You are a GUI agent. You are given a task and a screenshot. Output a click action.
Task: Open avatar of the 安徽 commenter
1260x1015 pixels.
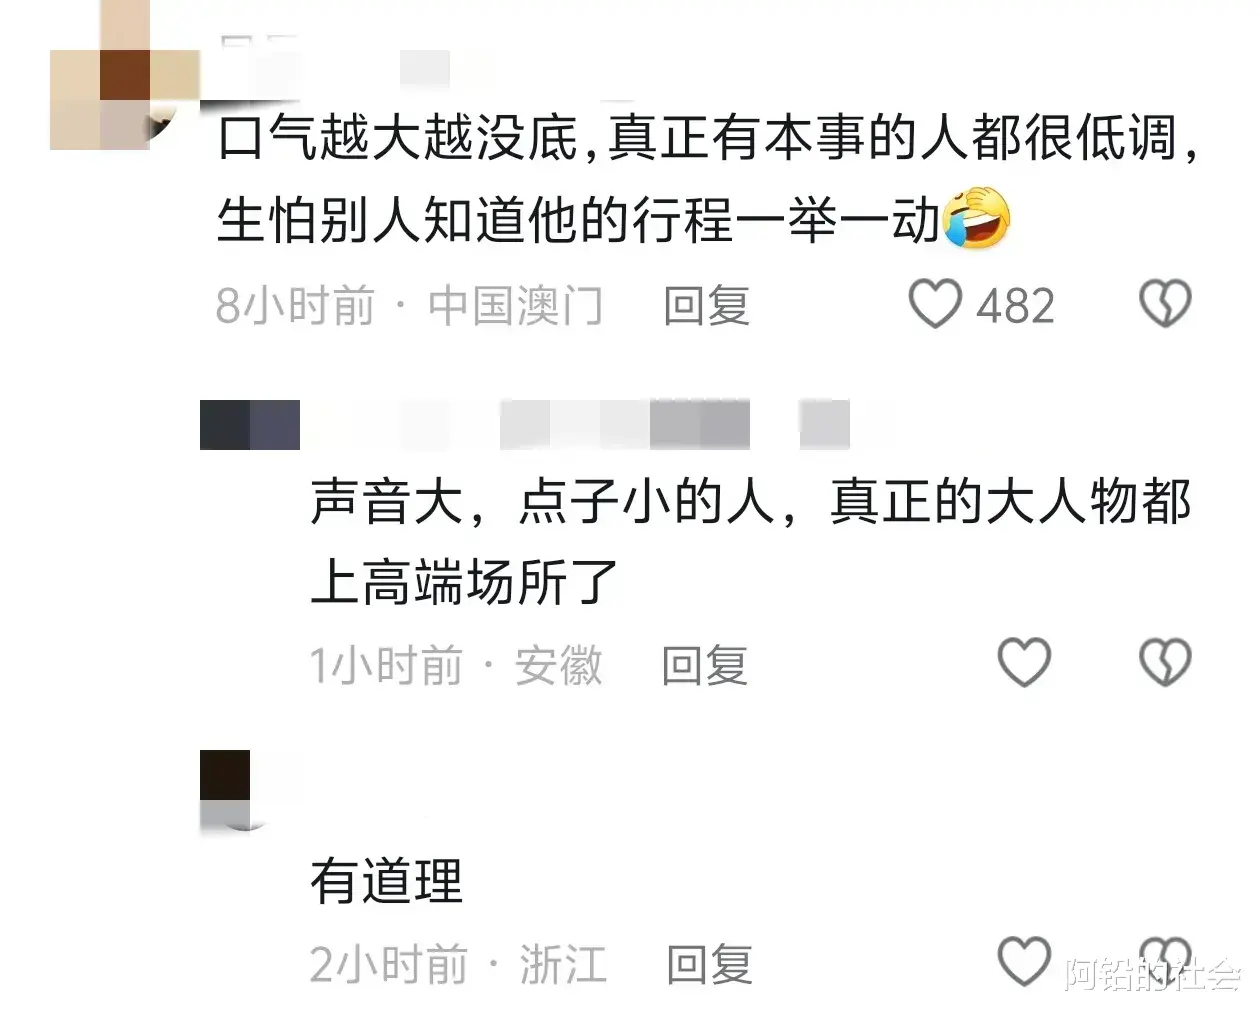[250, 425]
